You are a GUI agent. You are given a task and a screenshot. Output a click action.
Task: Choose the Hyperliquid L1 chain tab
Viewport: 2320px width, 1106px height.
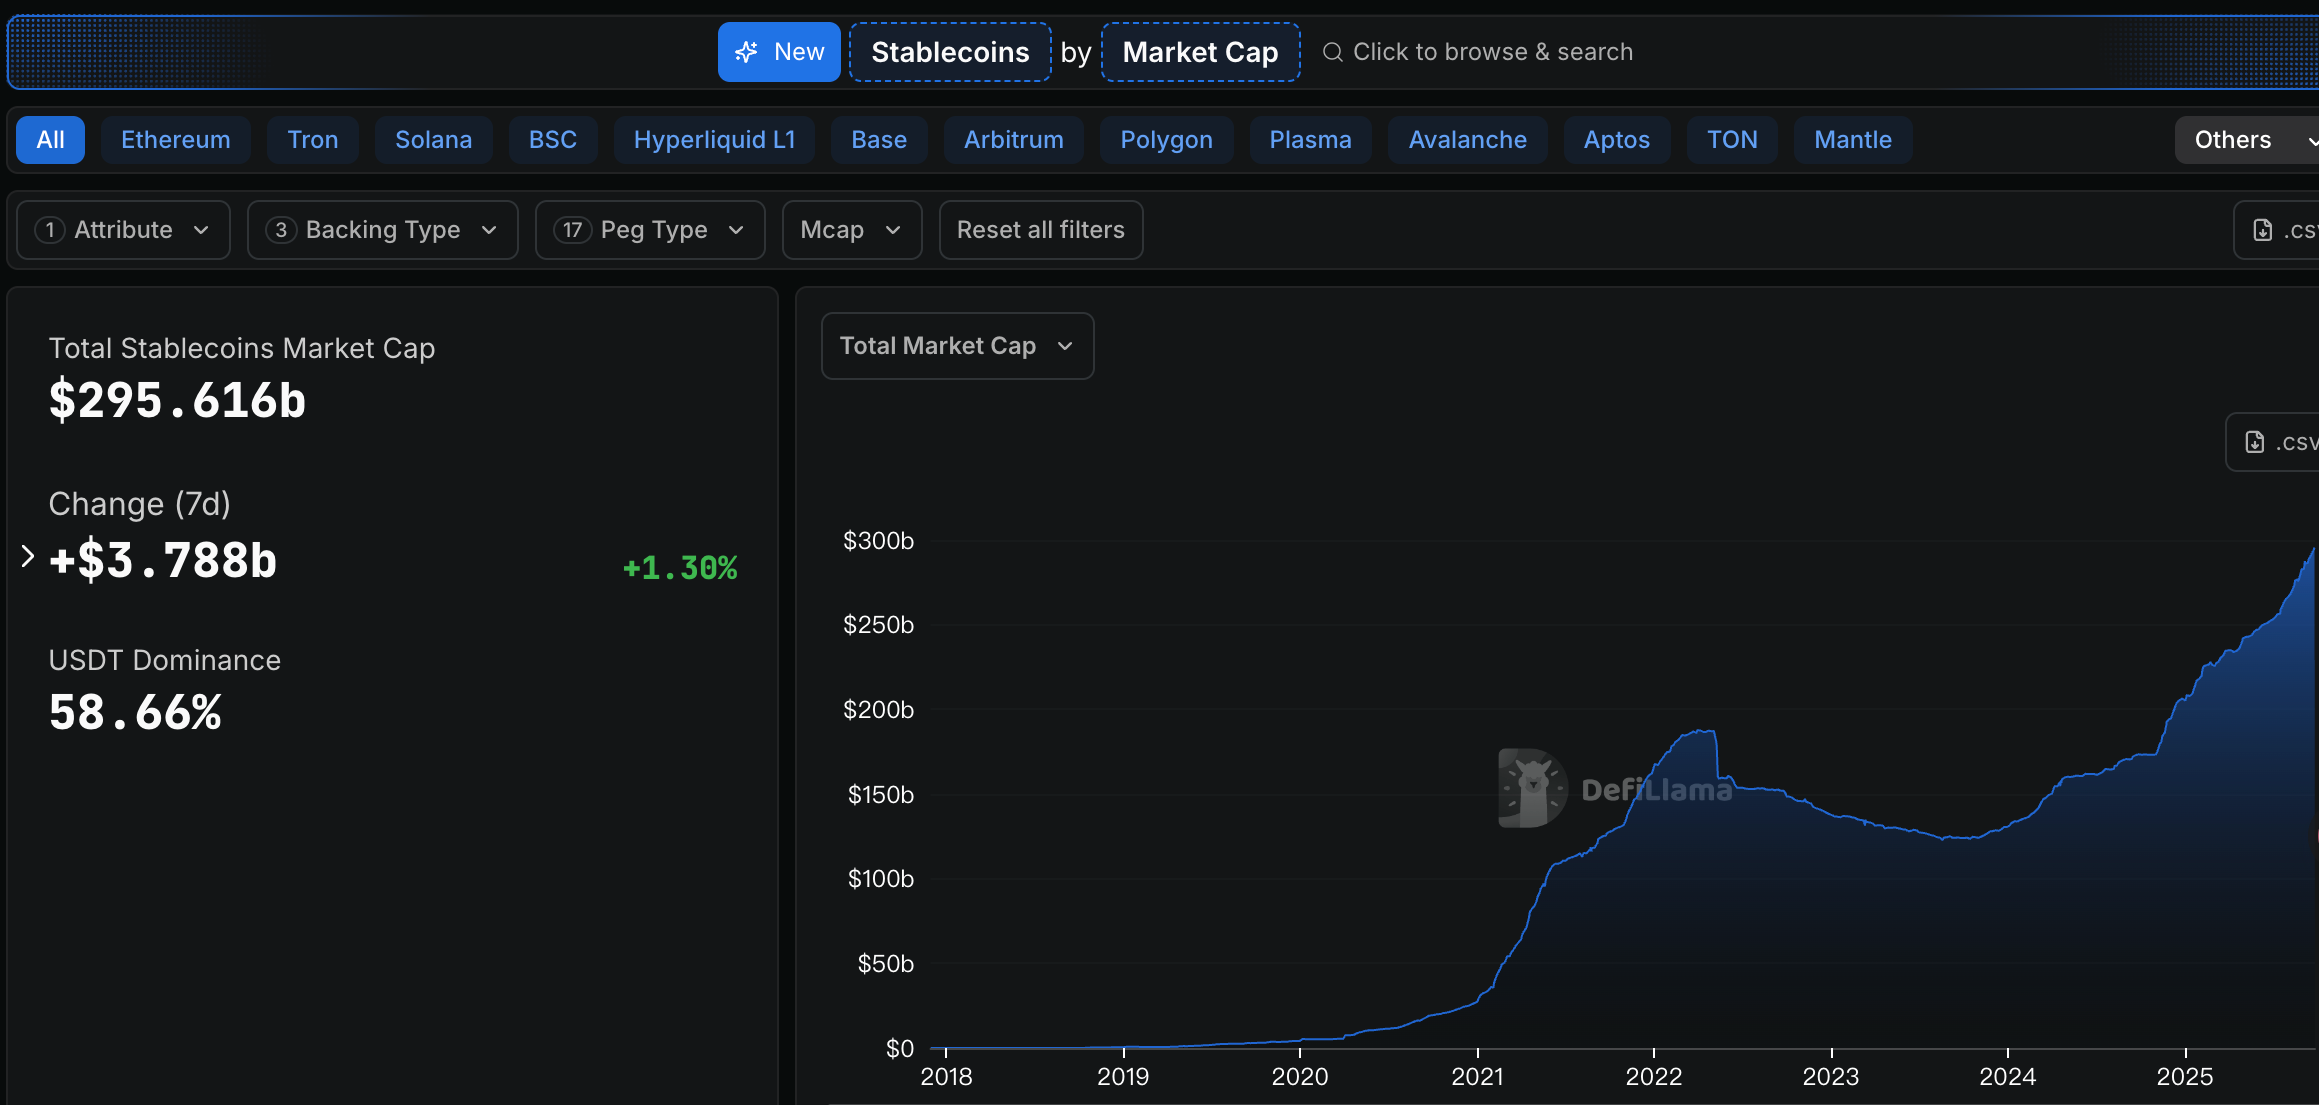coord(714,140)
